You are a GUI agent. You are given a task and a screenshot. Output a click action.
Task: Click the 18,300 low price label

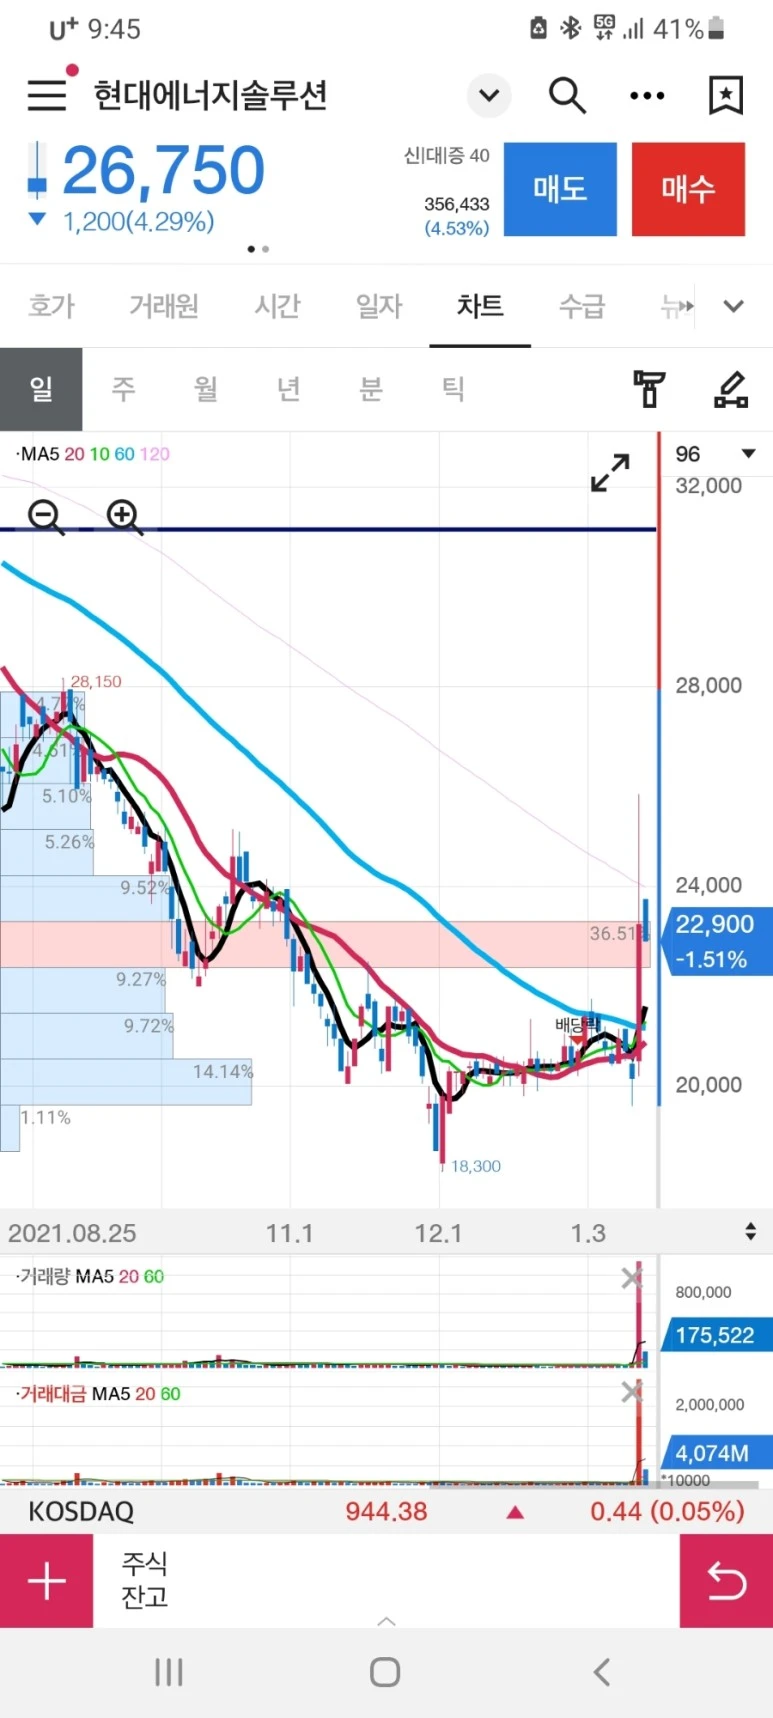click(476, 1166)
